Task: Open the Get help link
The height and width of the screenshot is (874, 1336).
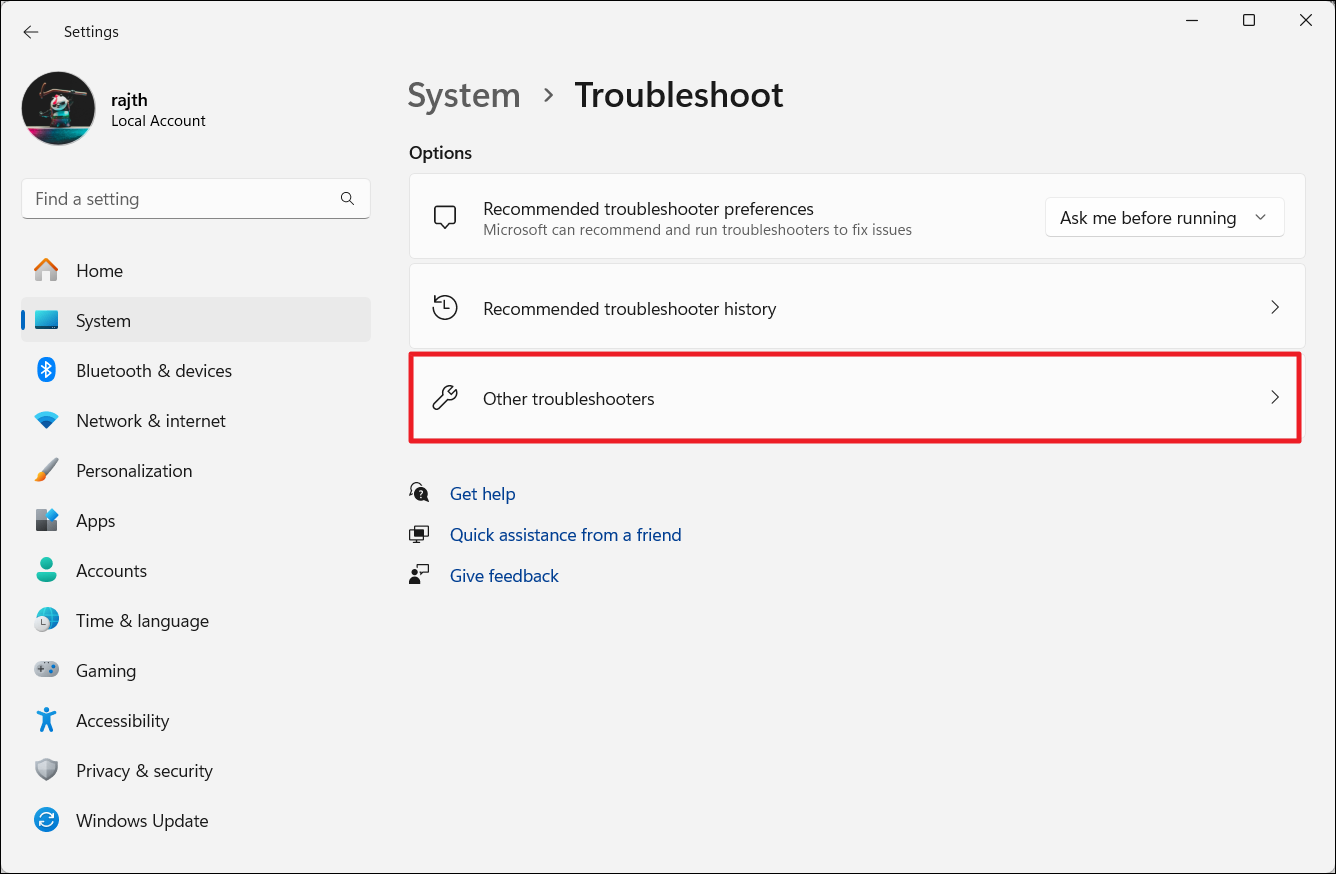Action: (482, 494)
